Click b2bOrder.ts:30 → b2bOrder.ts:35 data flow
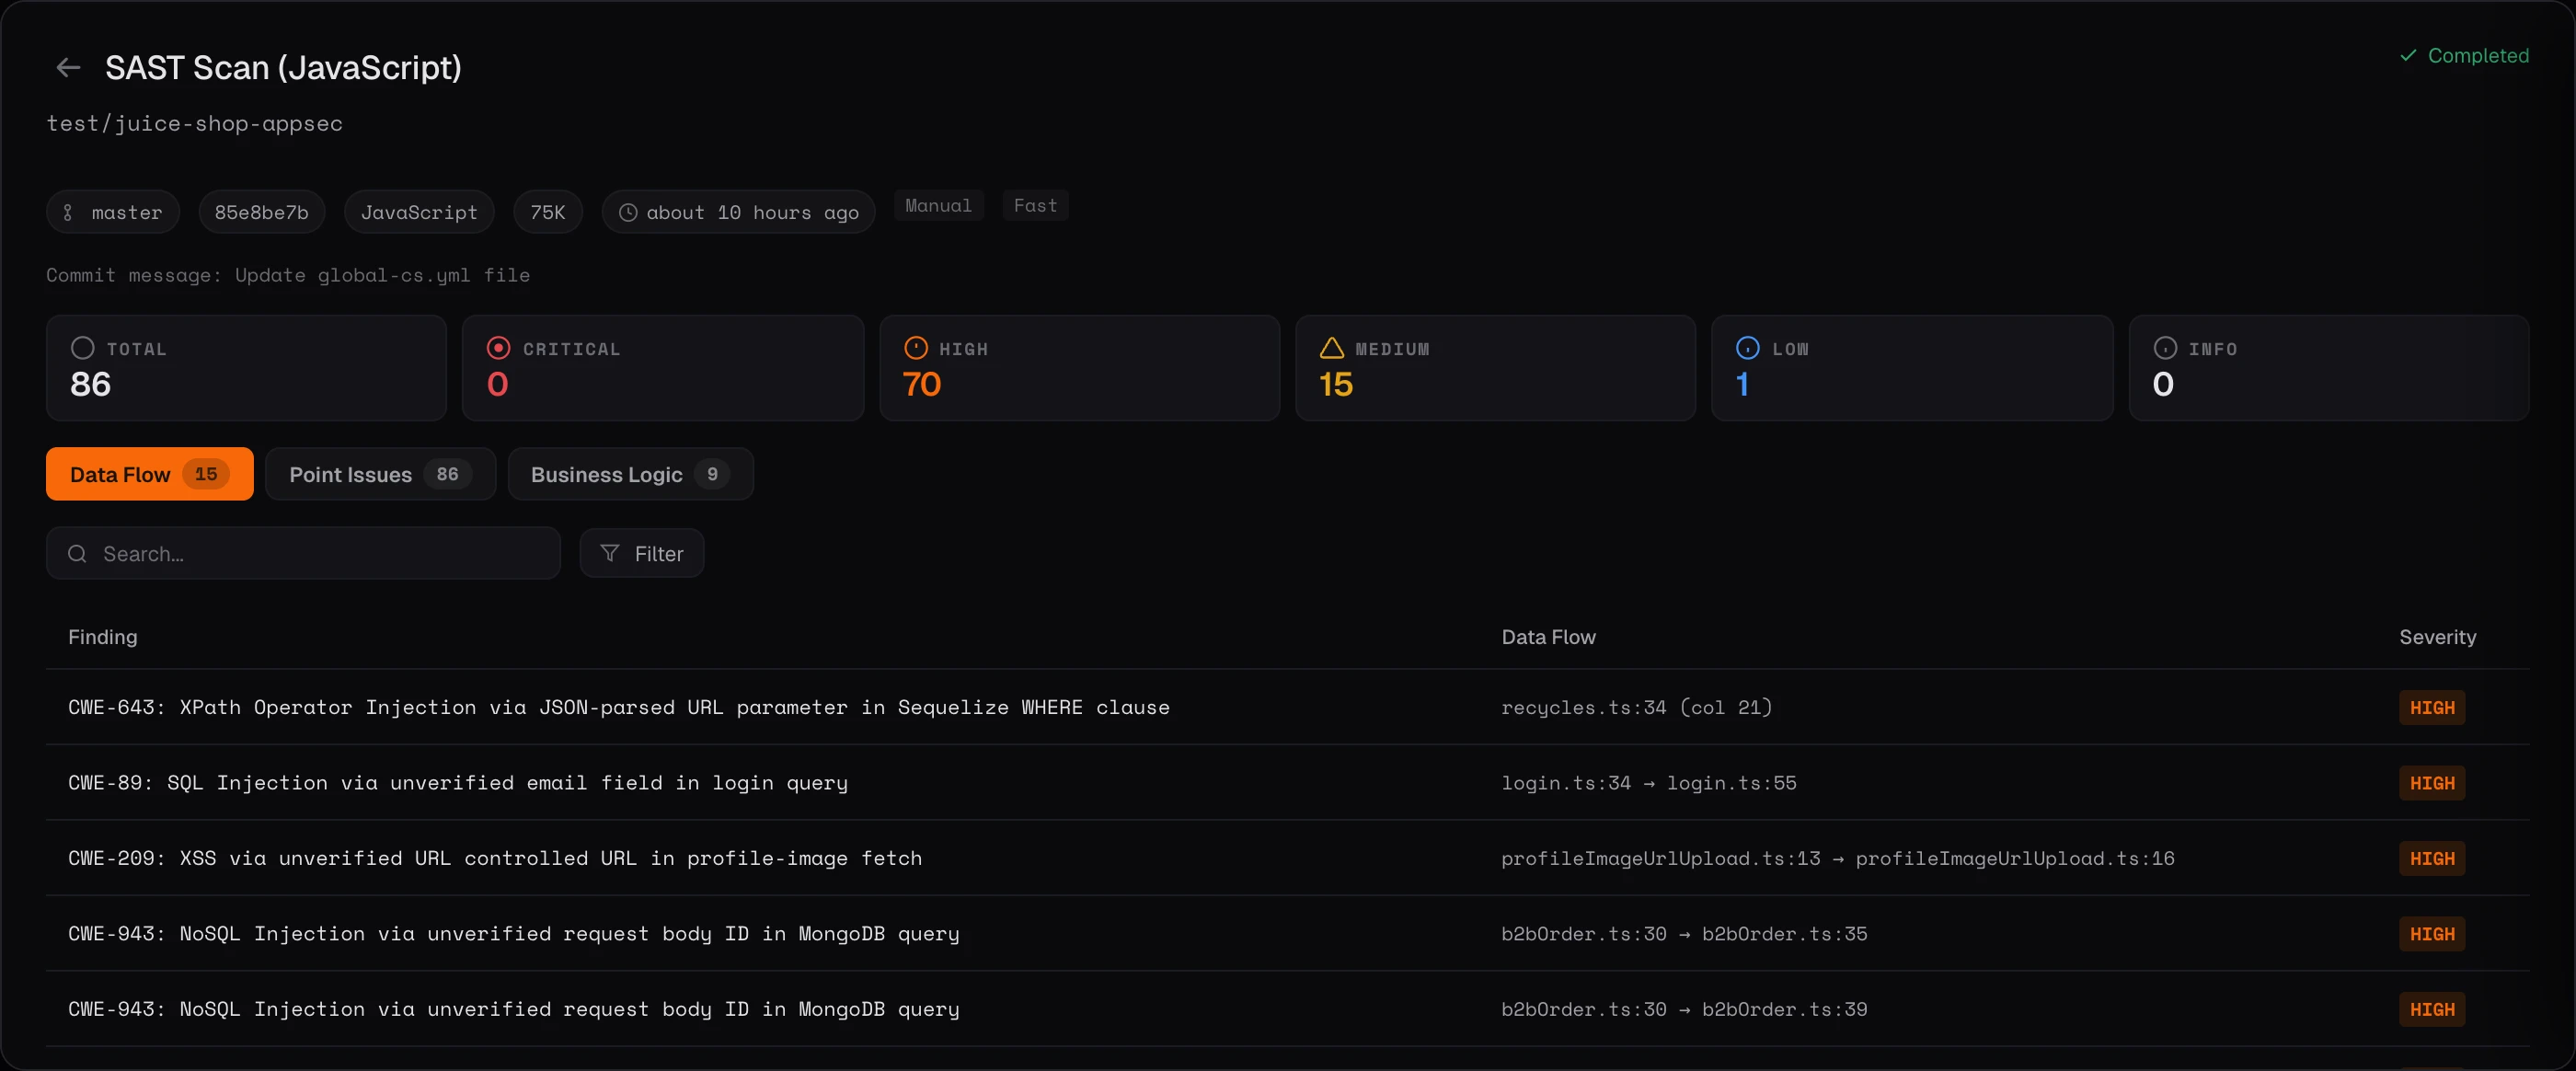The image size is (2576, 1071). (x=1684, y=933)
